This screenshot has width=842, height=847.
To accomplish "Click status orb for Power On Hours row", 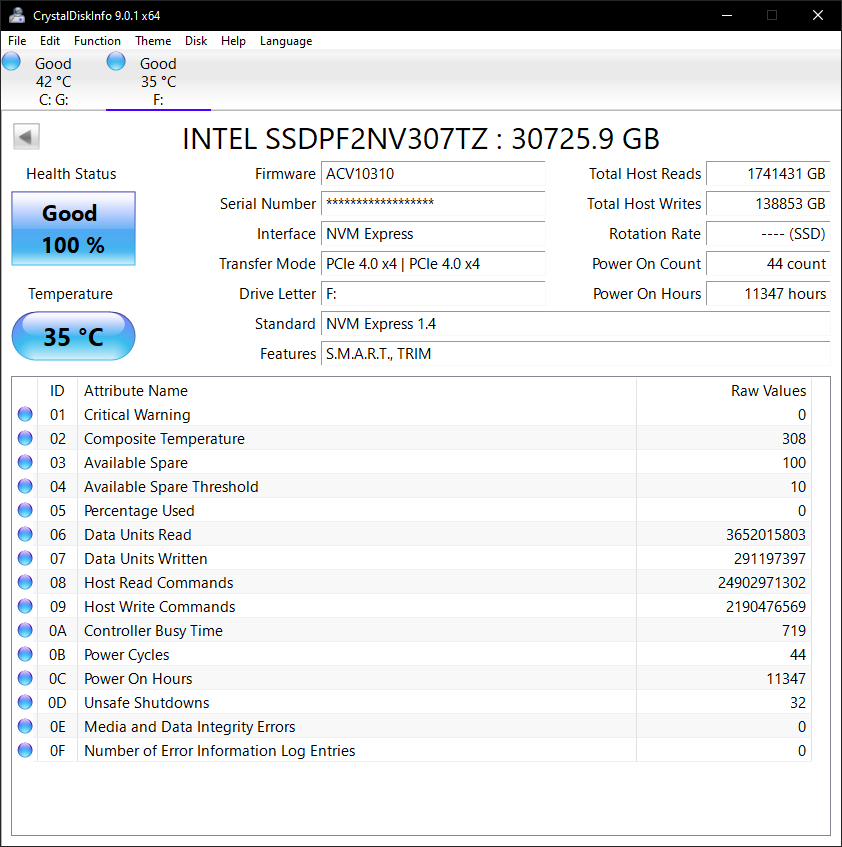I will (x=25, y=678).
